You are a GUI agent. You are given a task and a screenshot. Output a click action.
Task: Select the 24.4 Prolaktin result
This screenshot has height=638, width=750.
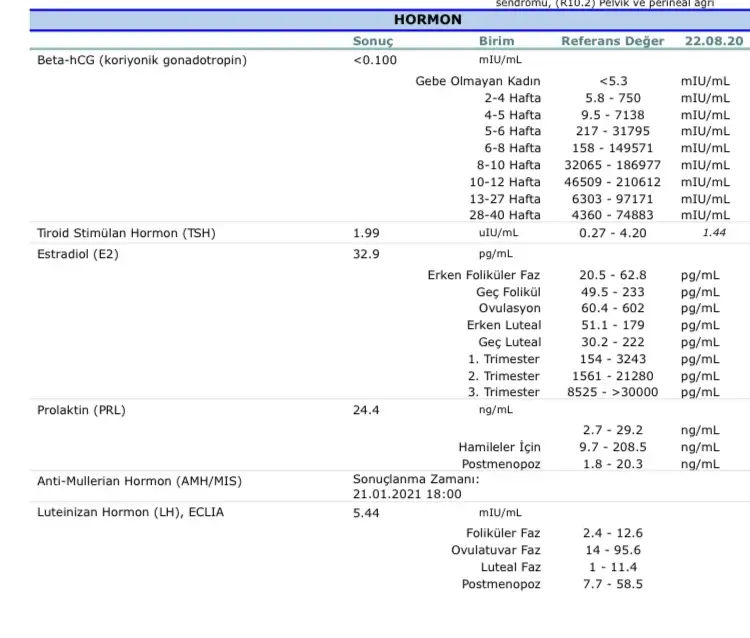click(x=366, y=410)
